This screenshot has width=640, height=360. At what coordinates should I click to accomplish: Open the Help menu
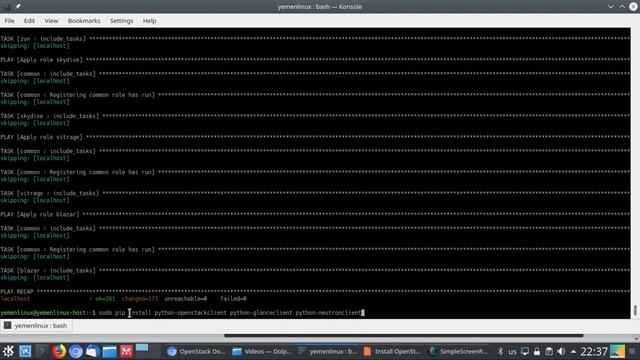tap(149, 21)
